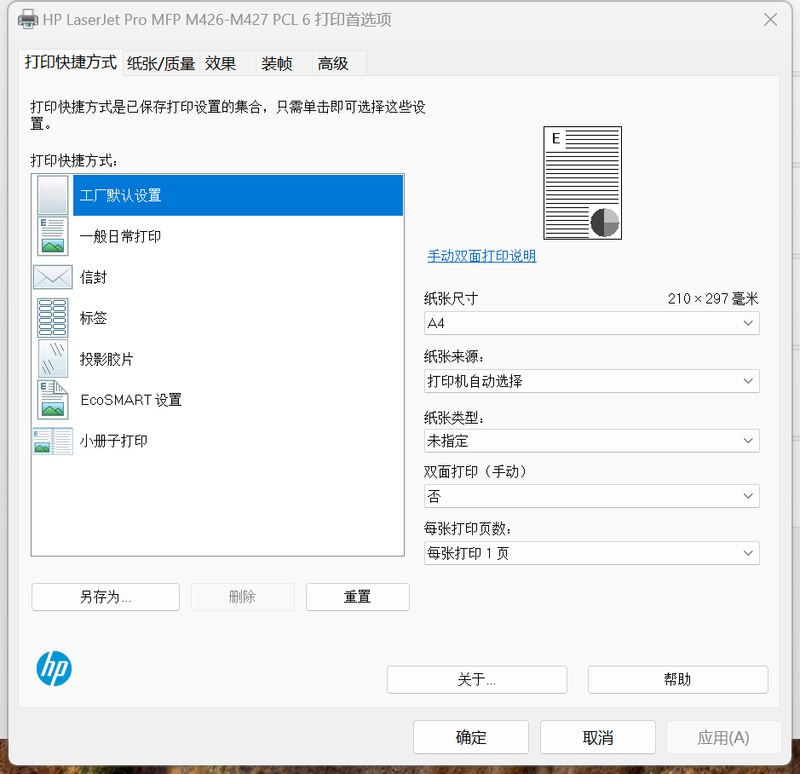
Task: Expand the 双面打印（手动）dropdown
Action: 591,496
